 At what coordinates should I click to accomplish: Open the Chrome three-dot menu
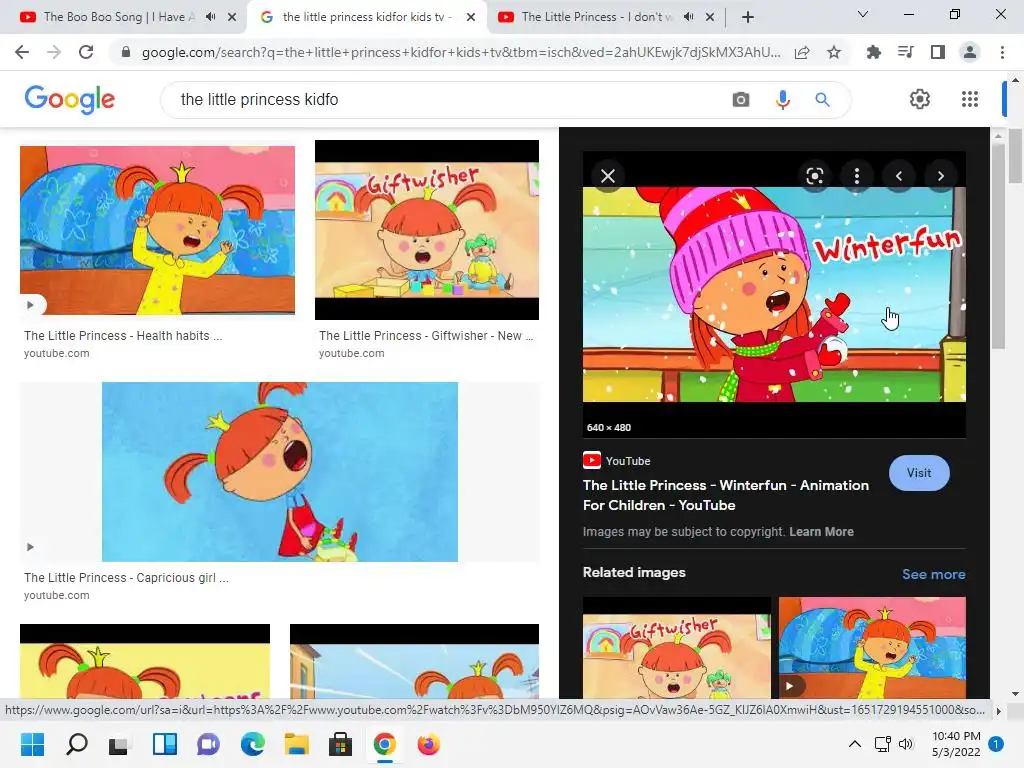point(1002,52)
